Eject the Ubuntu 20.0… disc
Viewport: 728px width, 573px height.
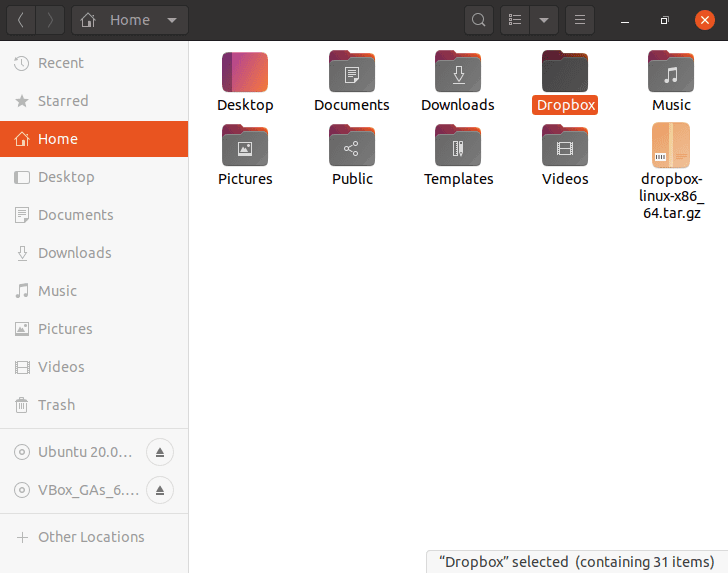[x=160, y=452]
